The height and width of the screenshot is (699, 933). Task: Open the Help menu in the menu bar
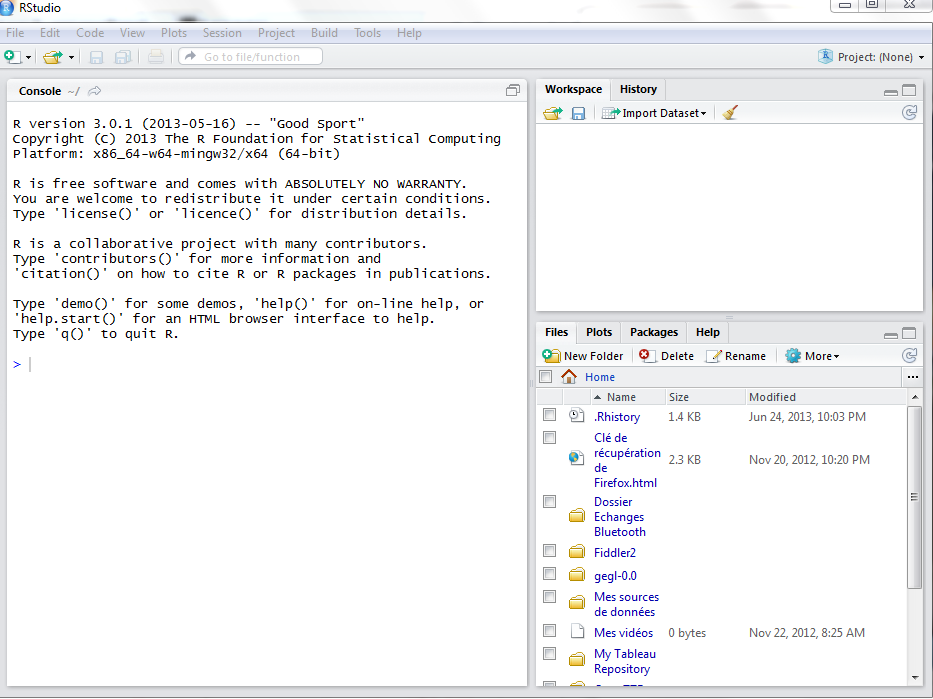tap(409, 33)
